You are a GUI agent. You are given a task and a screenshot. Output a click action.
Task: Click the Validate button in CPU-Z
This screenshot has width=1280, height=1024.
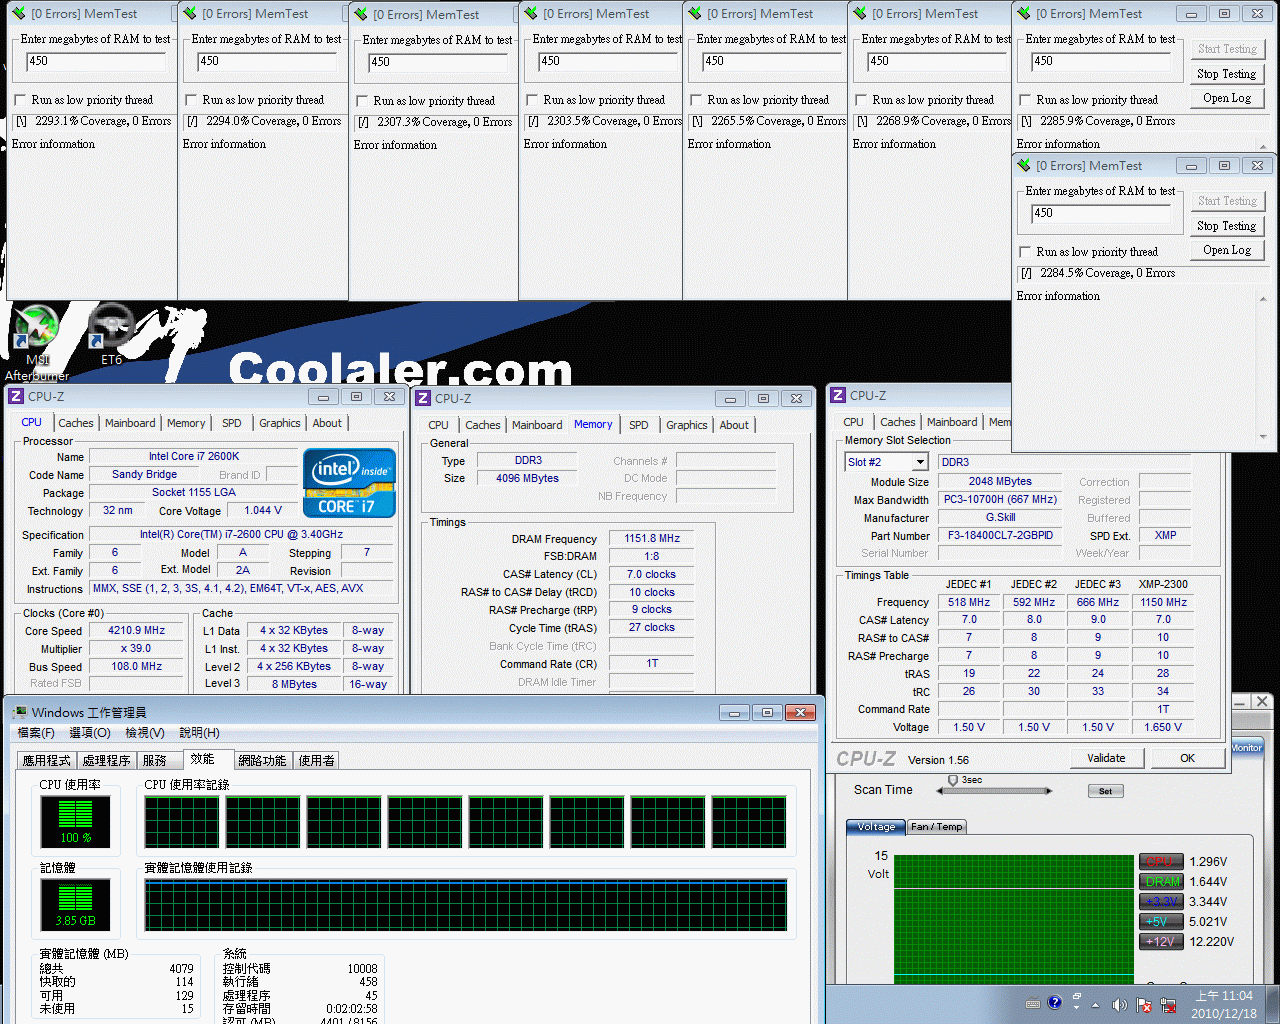[1105, 758]
